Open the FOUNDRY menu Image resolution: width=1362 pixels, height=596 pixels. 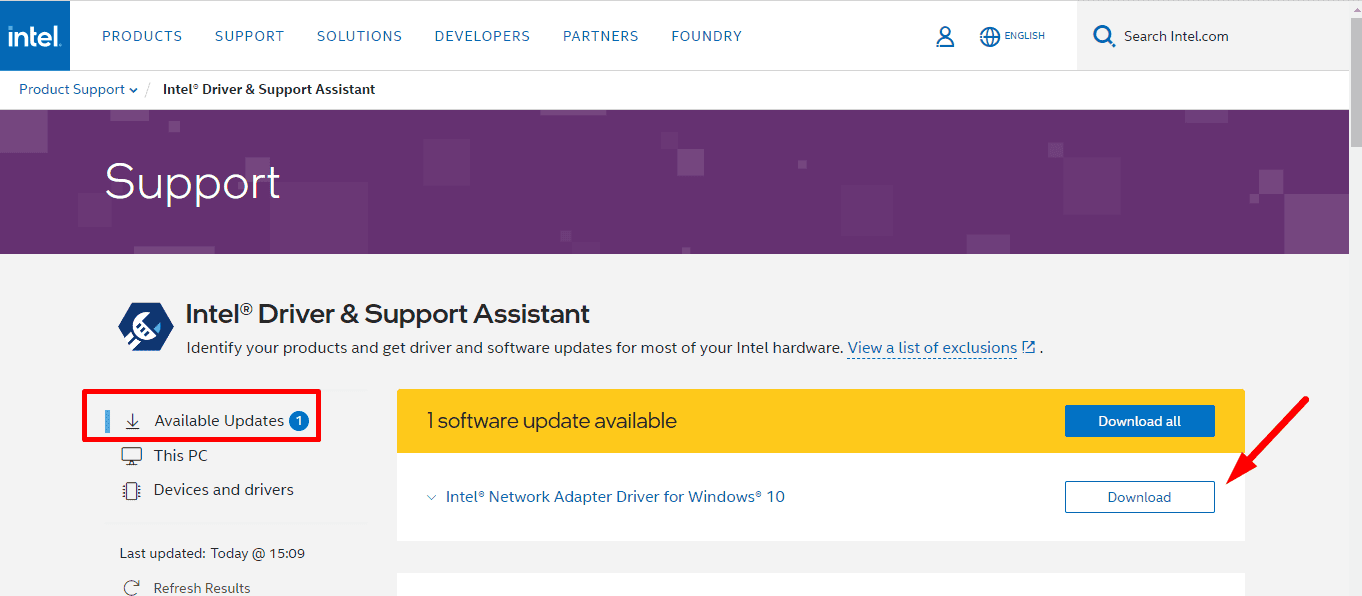click(x=707, y=36)
